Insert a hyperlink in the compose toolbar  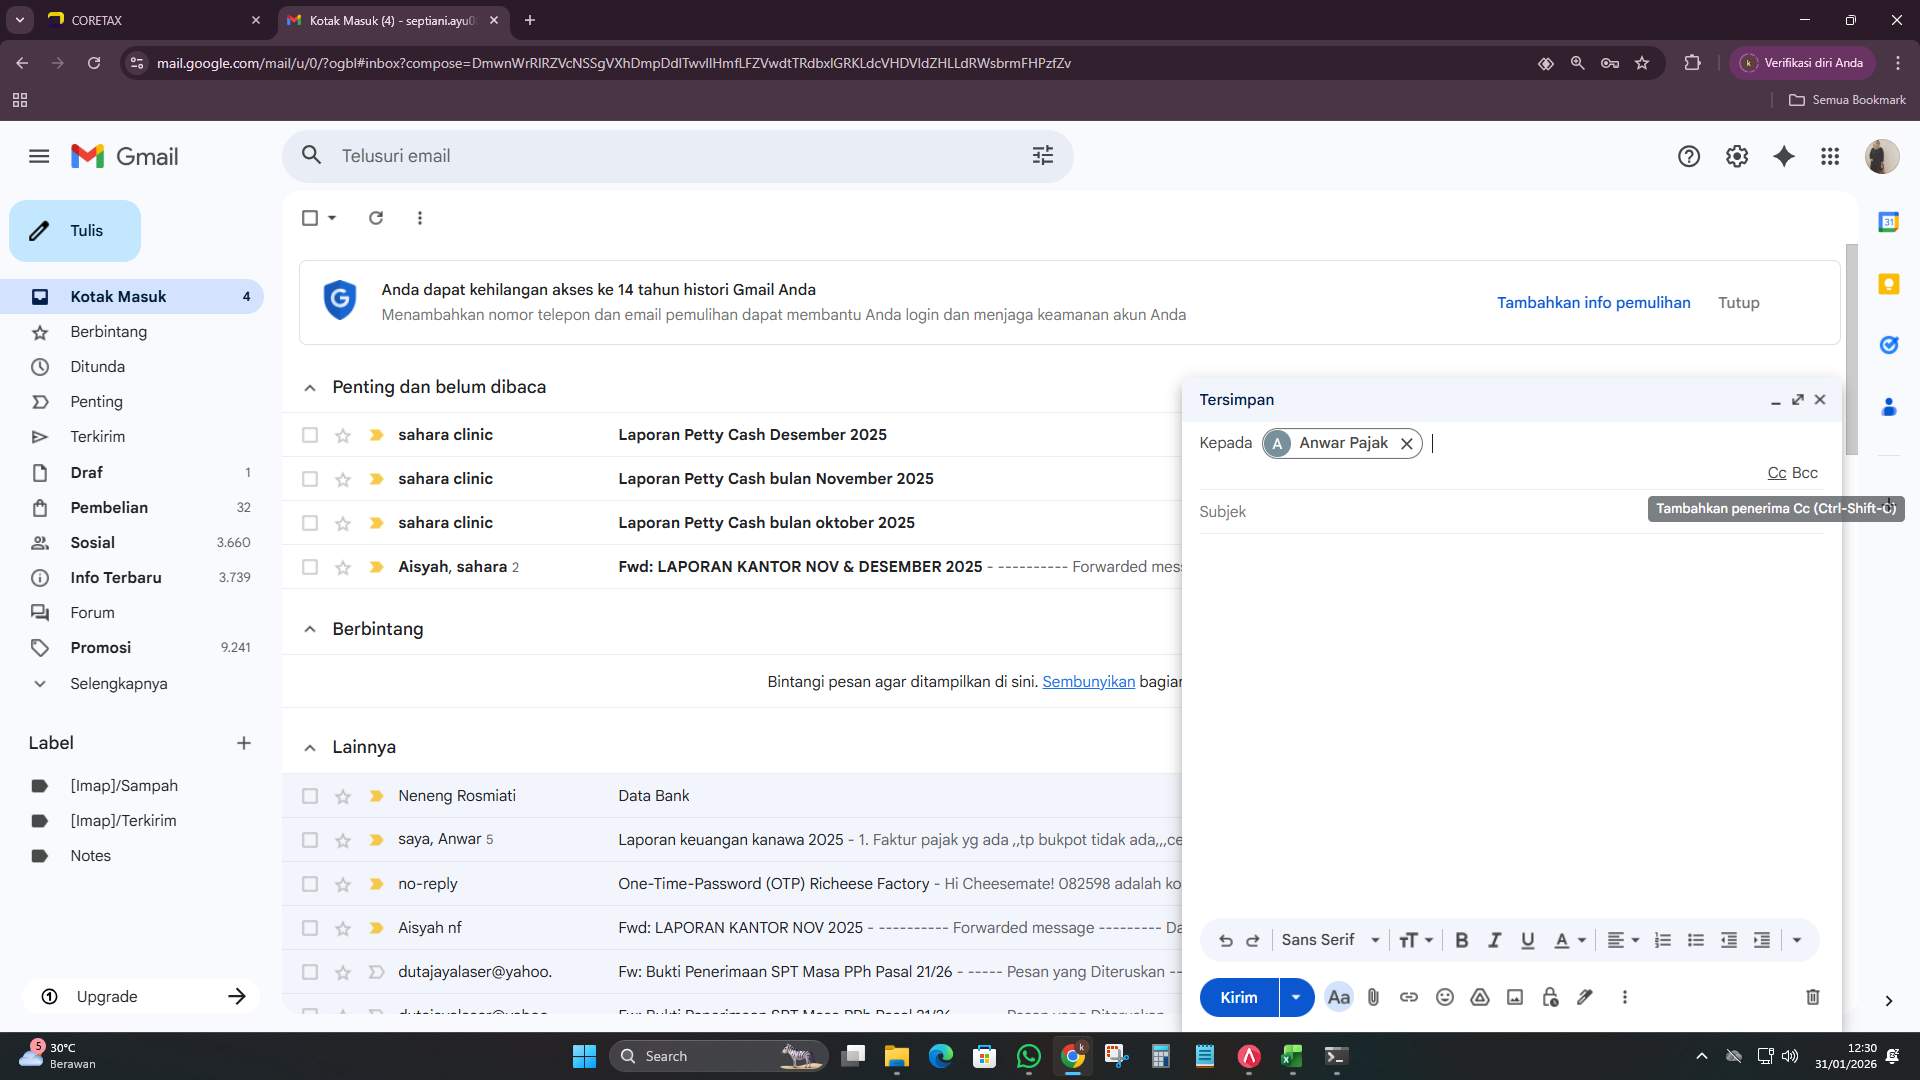click(x=1409, y=997)
